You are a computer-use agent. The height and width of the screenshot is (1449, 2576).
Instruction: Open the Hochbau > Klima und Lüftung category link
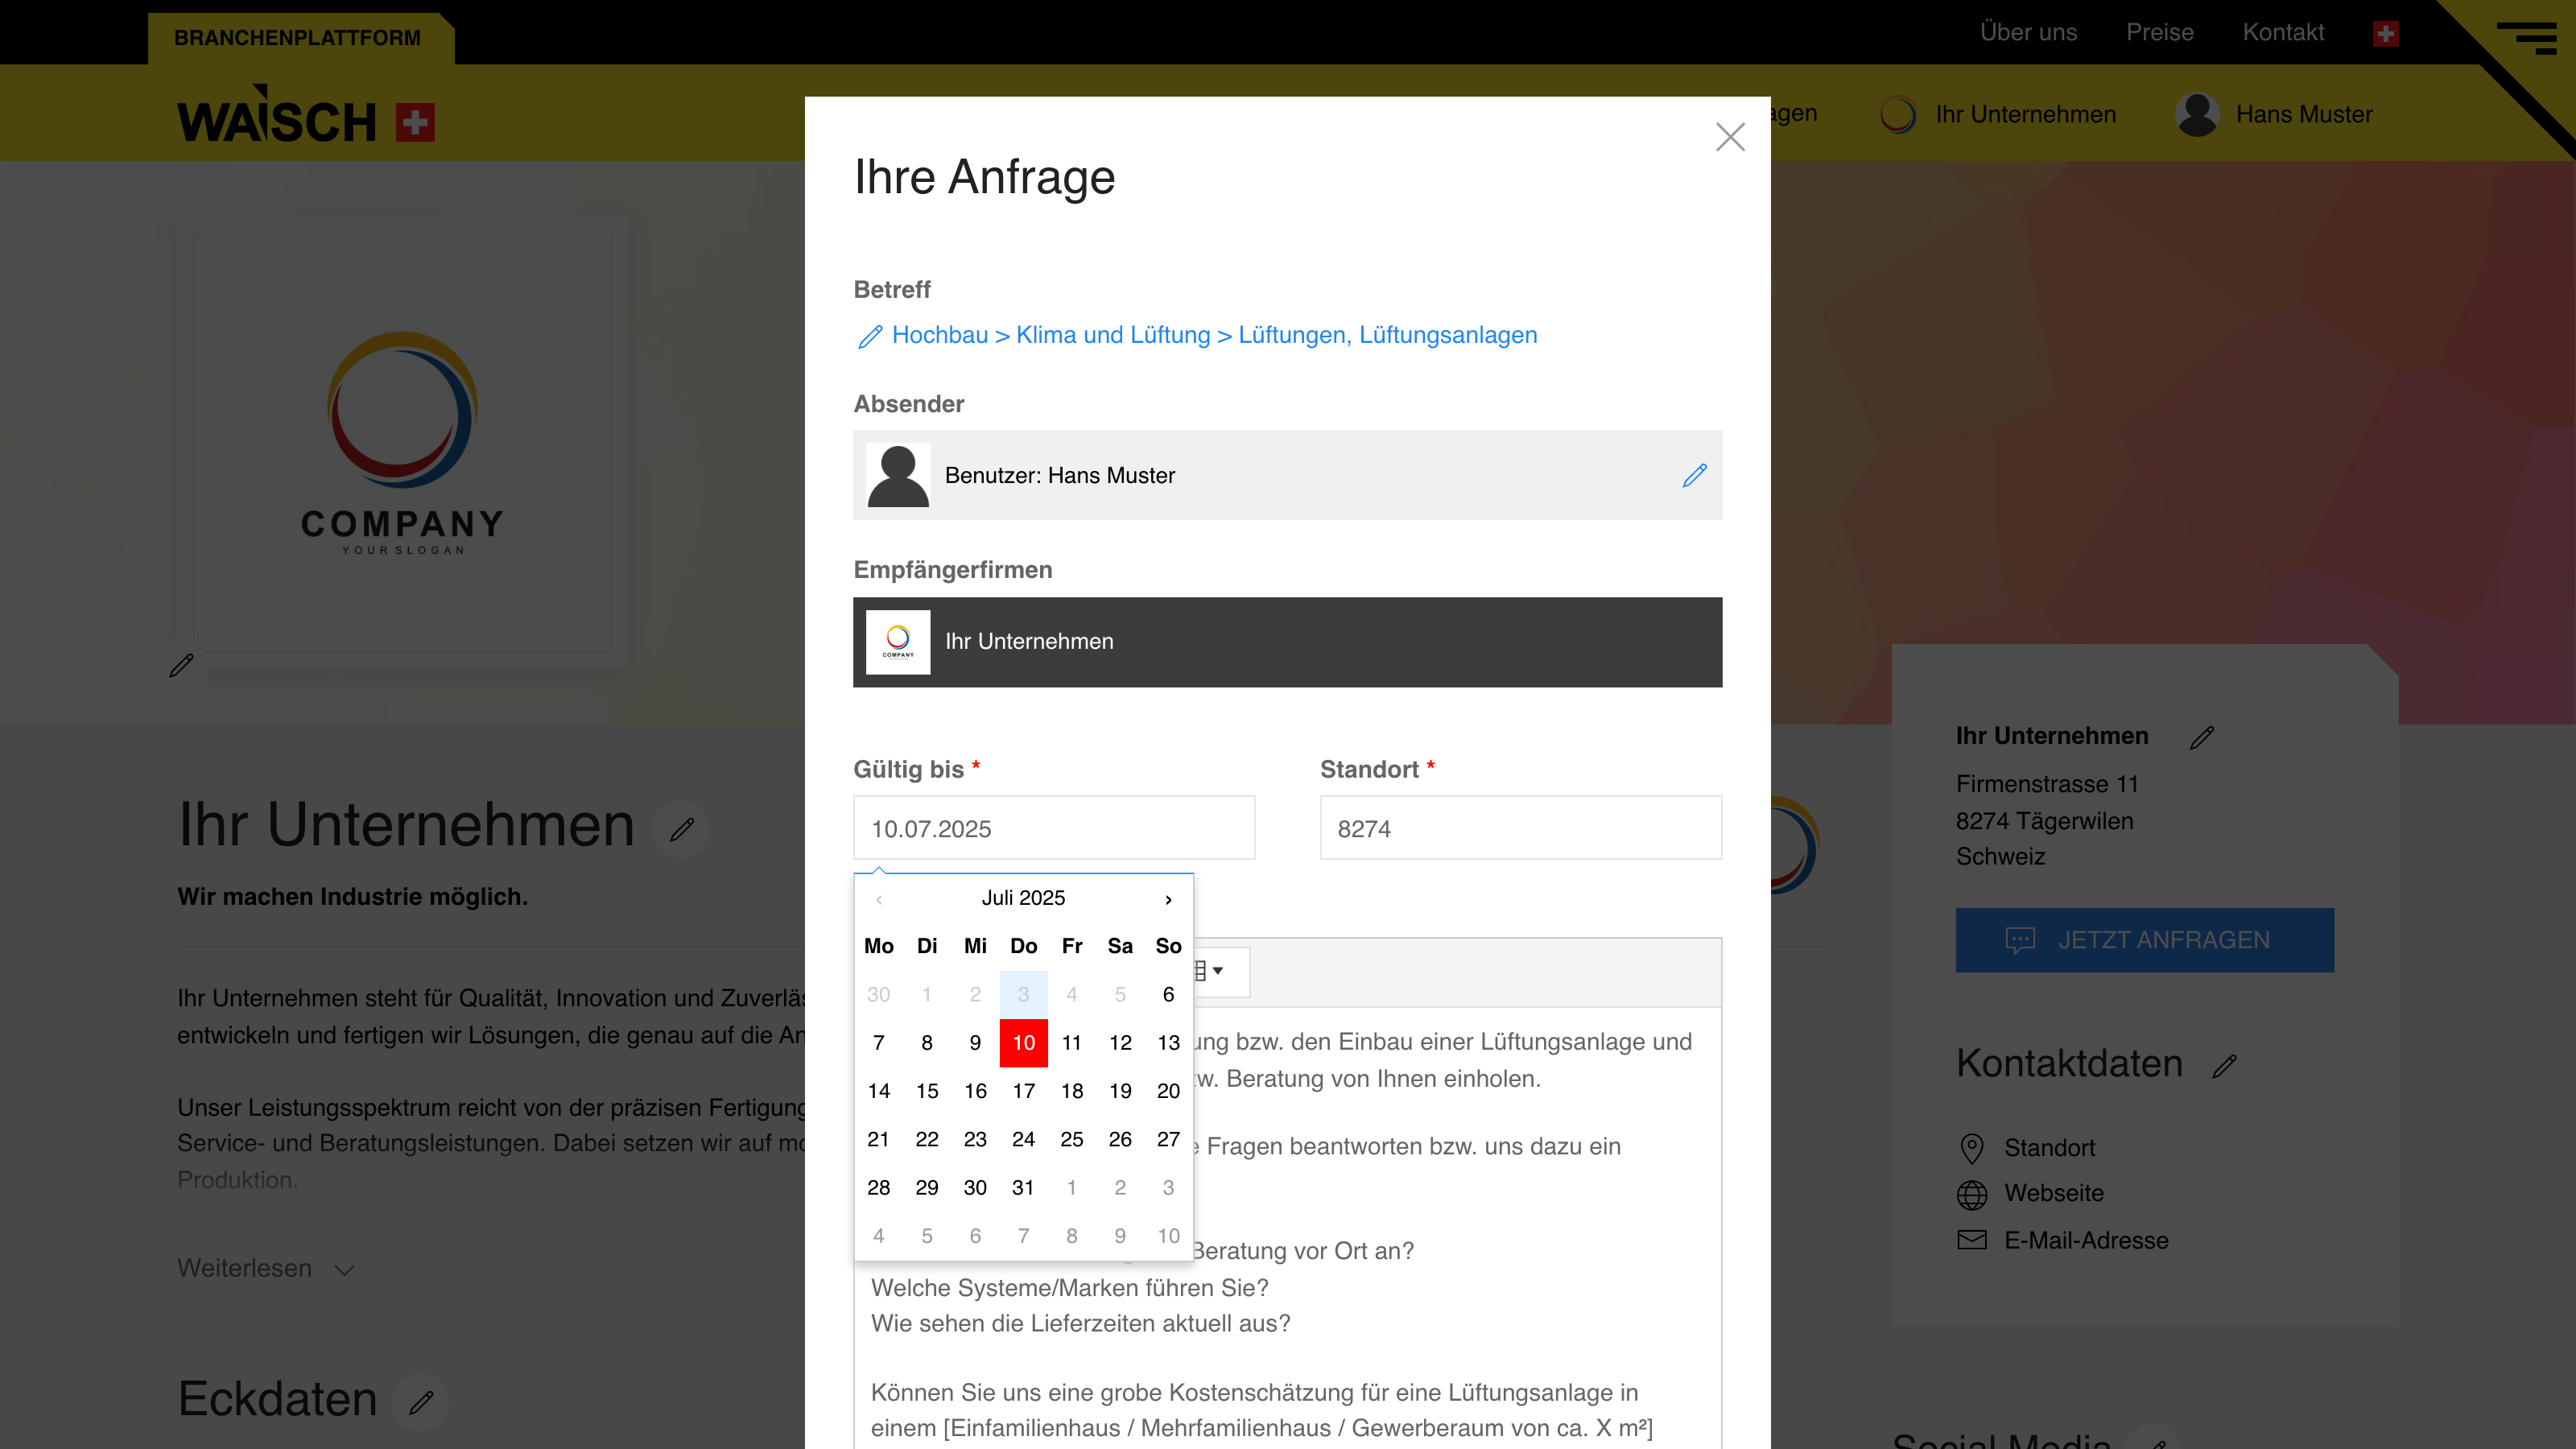point(1214,335)
